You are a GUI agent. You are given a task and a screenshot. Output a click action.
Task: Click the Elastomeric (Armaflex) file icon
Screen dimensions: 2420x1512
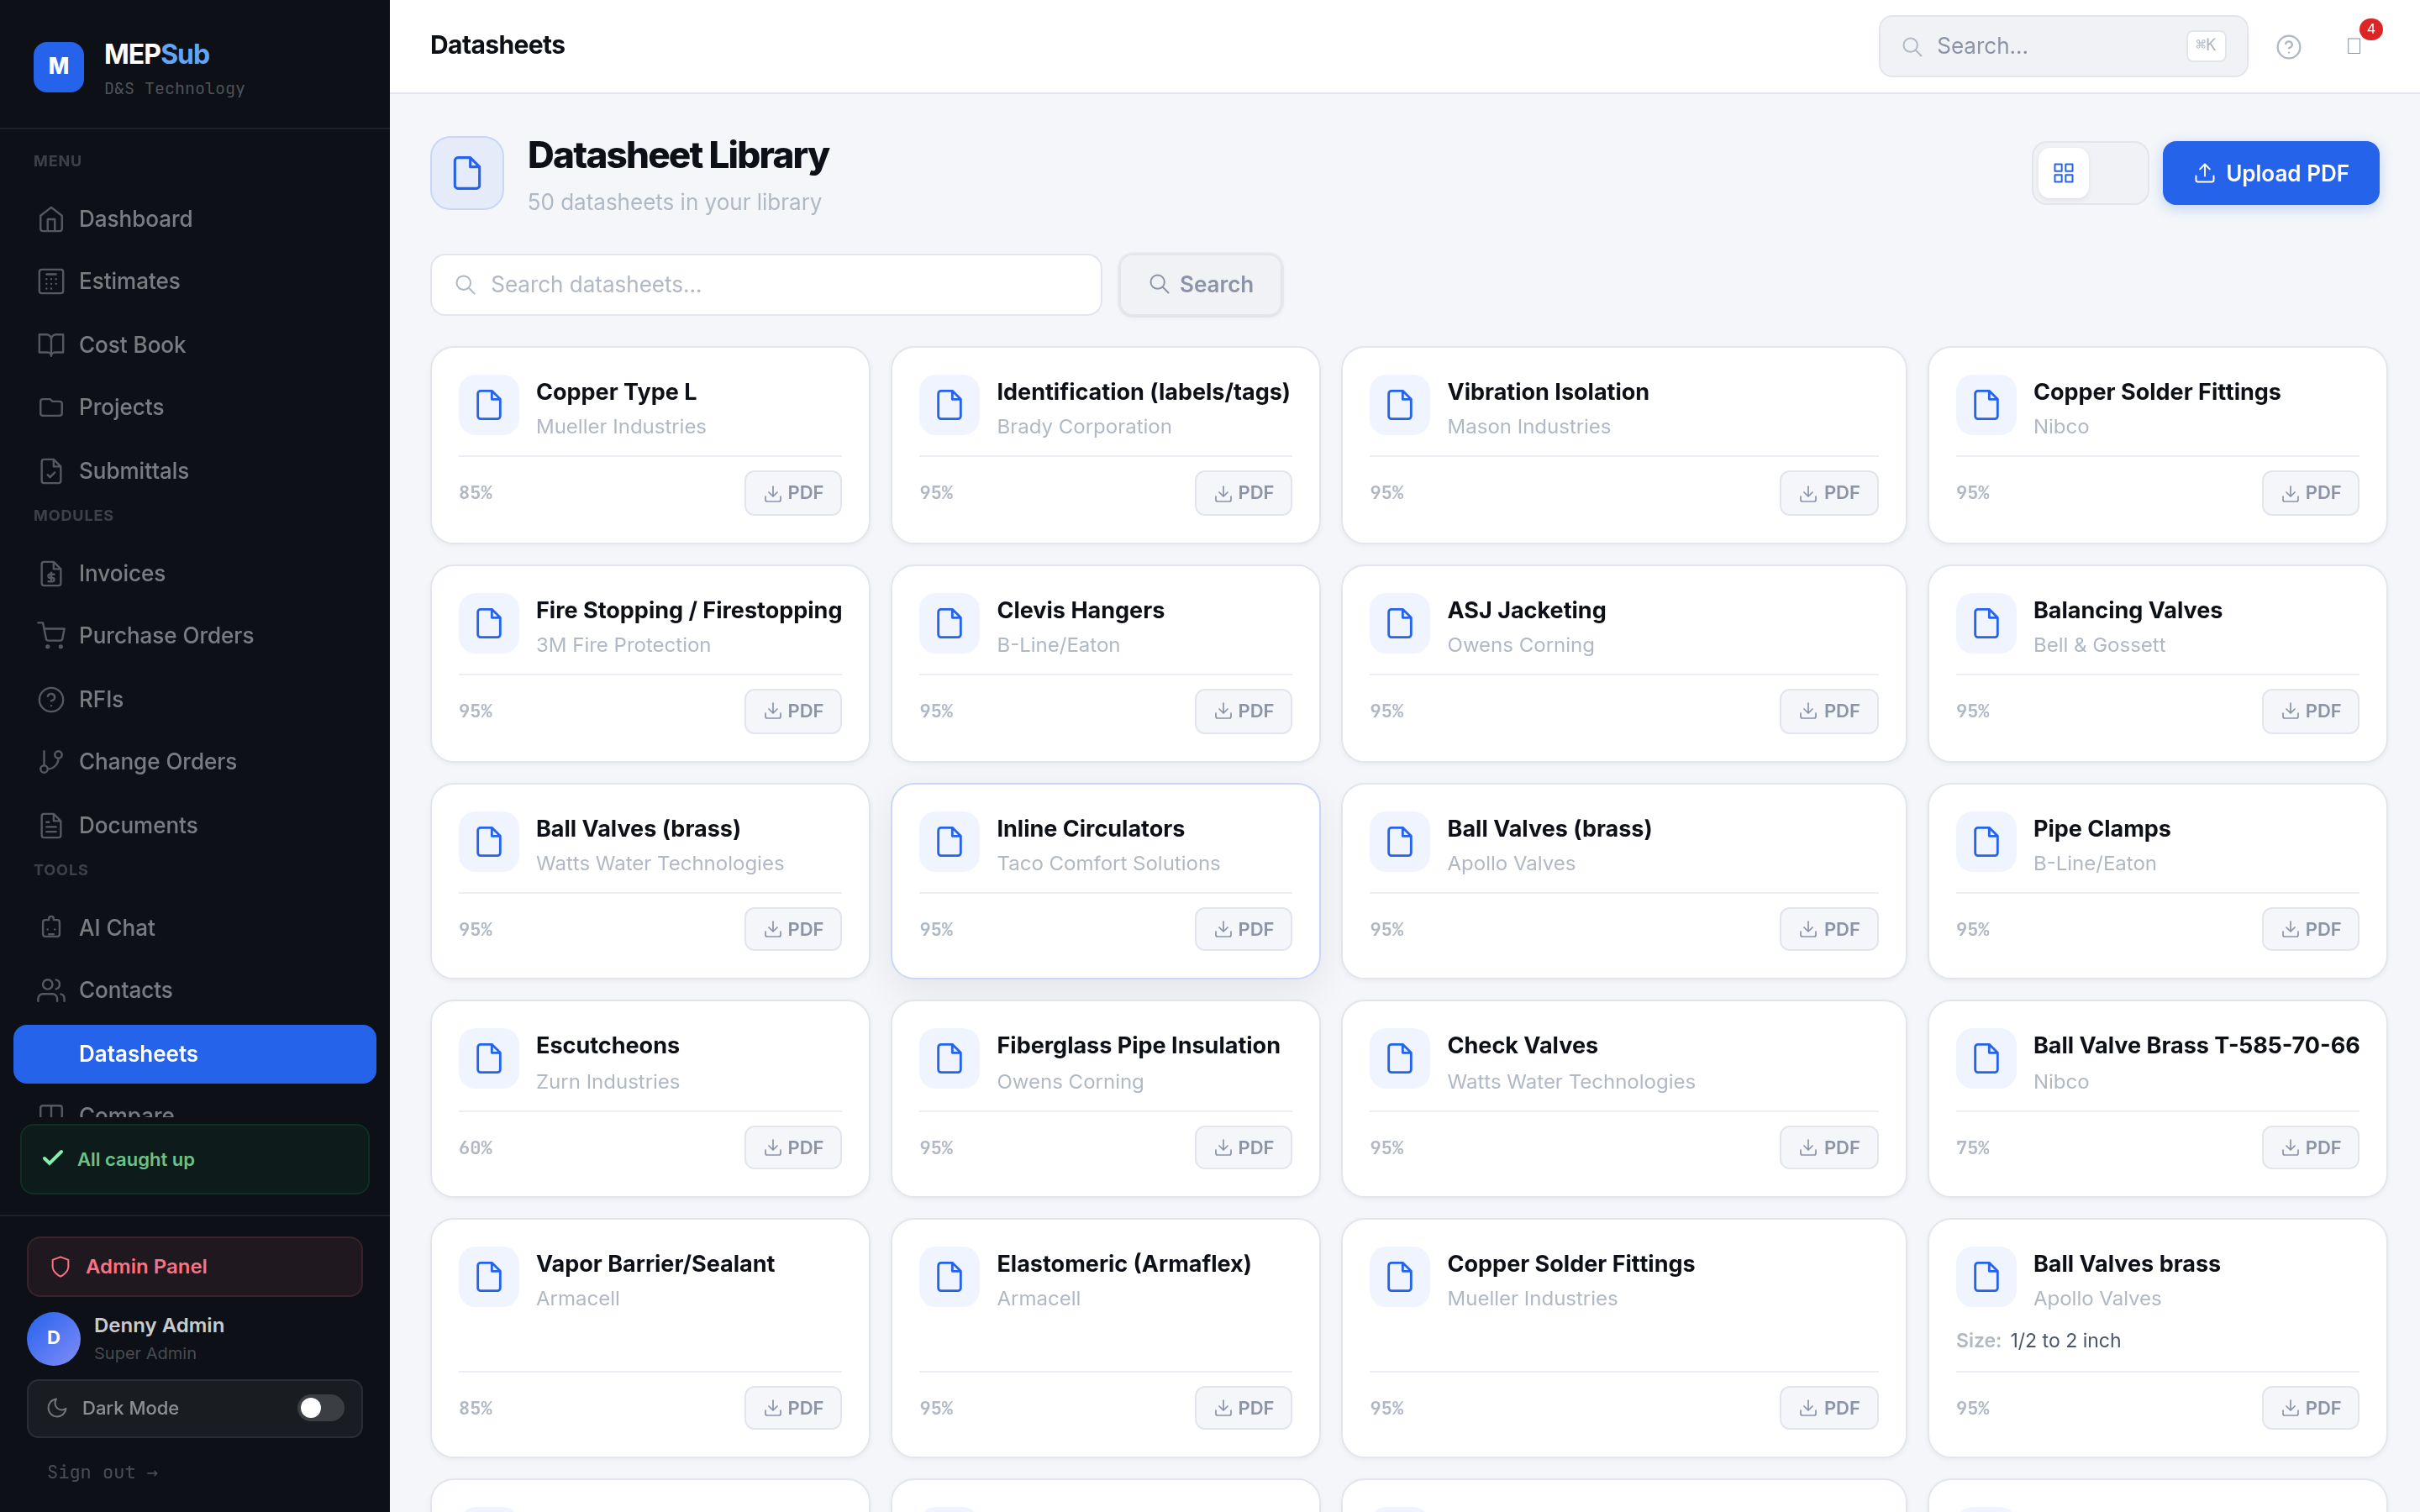(x=949, y=1277)
